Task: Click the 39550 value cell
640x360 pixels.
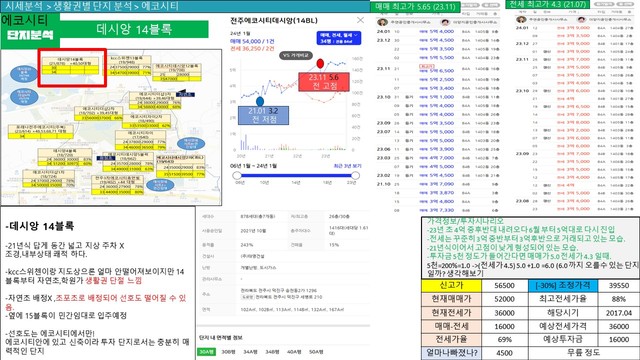Action: (618, 285)
